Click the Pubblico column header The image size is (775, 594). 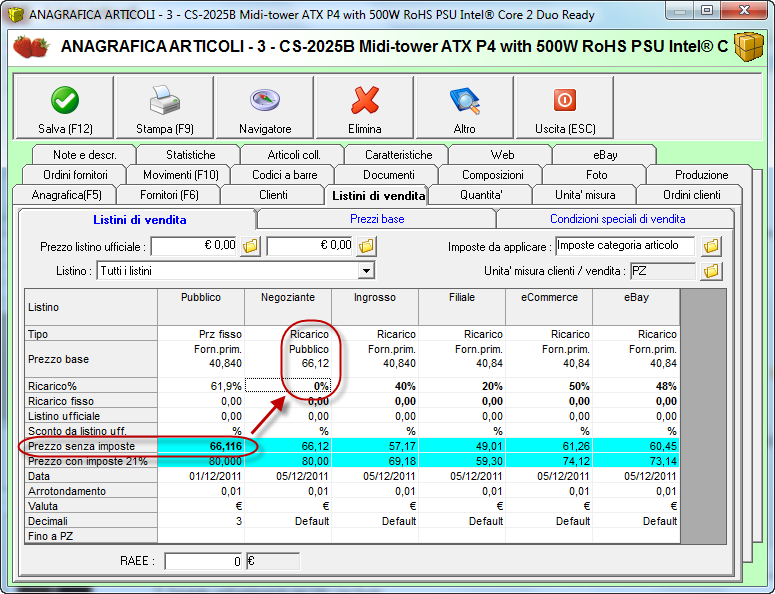coord(201,307)
